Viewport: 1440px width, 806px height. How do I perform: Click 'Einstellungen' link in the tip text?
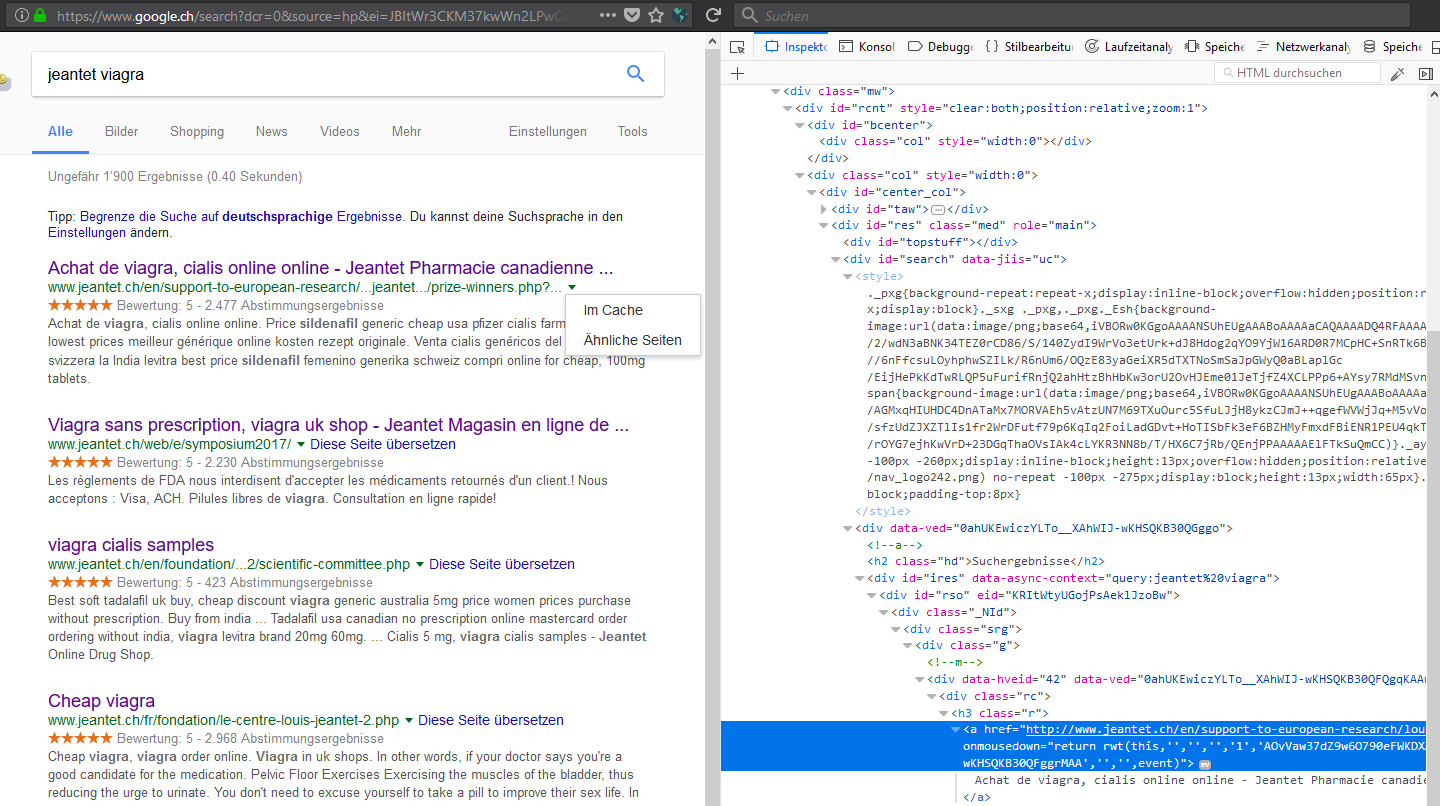[x=87, y=232]
